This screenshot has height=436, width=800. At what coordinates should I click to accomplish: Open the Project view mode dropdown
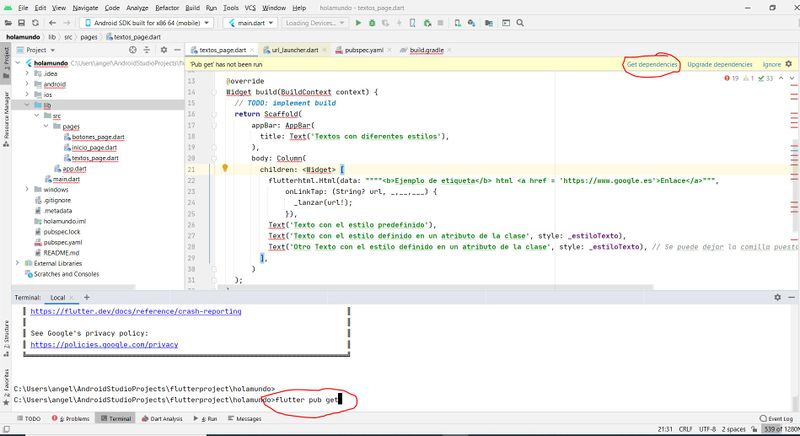pyautogui.click(x=36, y=50)
